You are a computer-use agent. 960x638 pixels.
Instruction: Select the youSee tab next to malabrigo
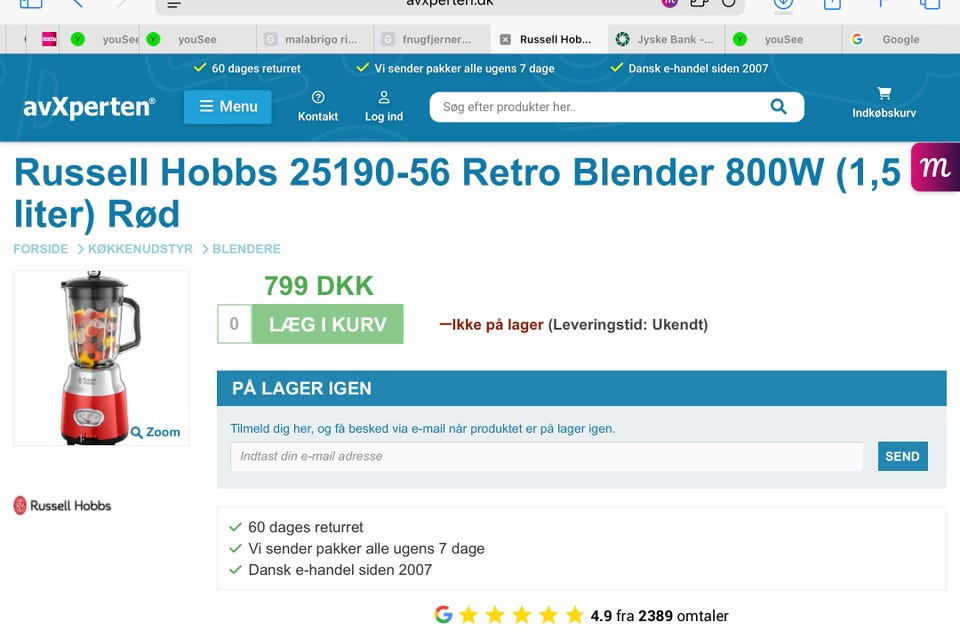(x=198, y=39)
